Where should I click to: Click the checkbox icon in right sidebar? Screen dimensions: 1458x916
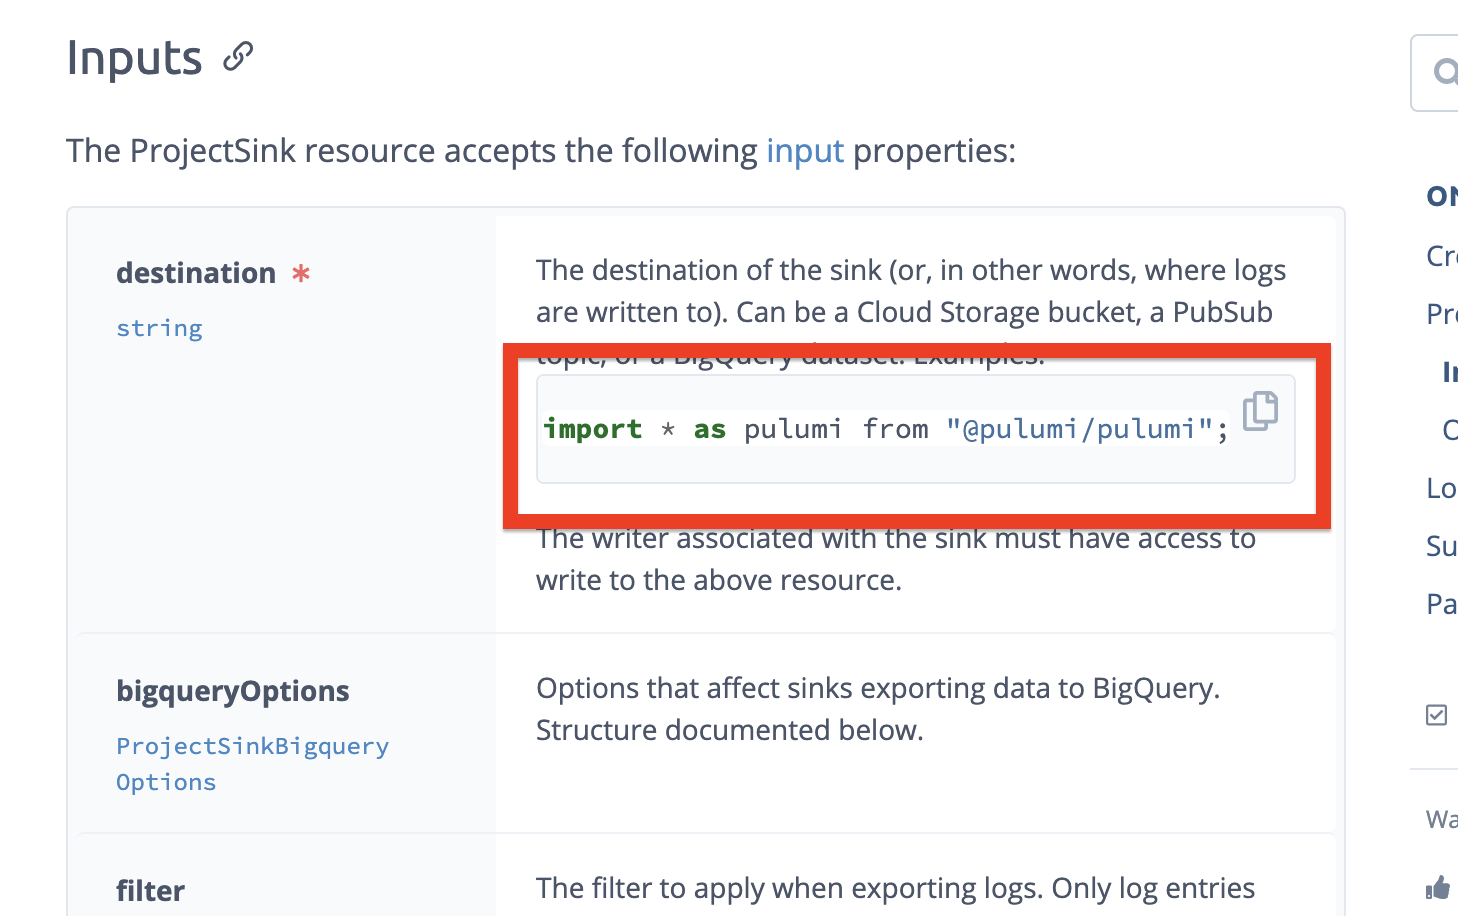coord(1436,714)
